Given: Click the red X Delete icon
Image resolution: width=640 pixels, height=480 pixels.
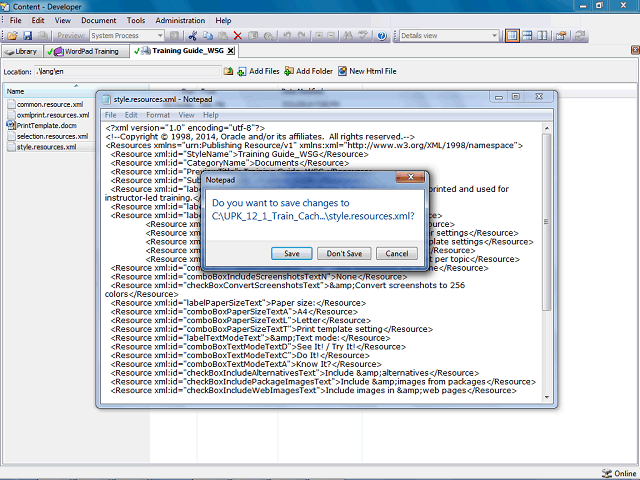Looking at the screenshot, I should [238, 36].
